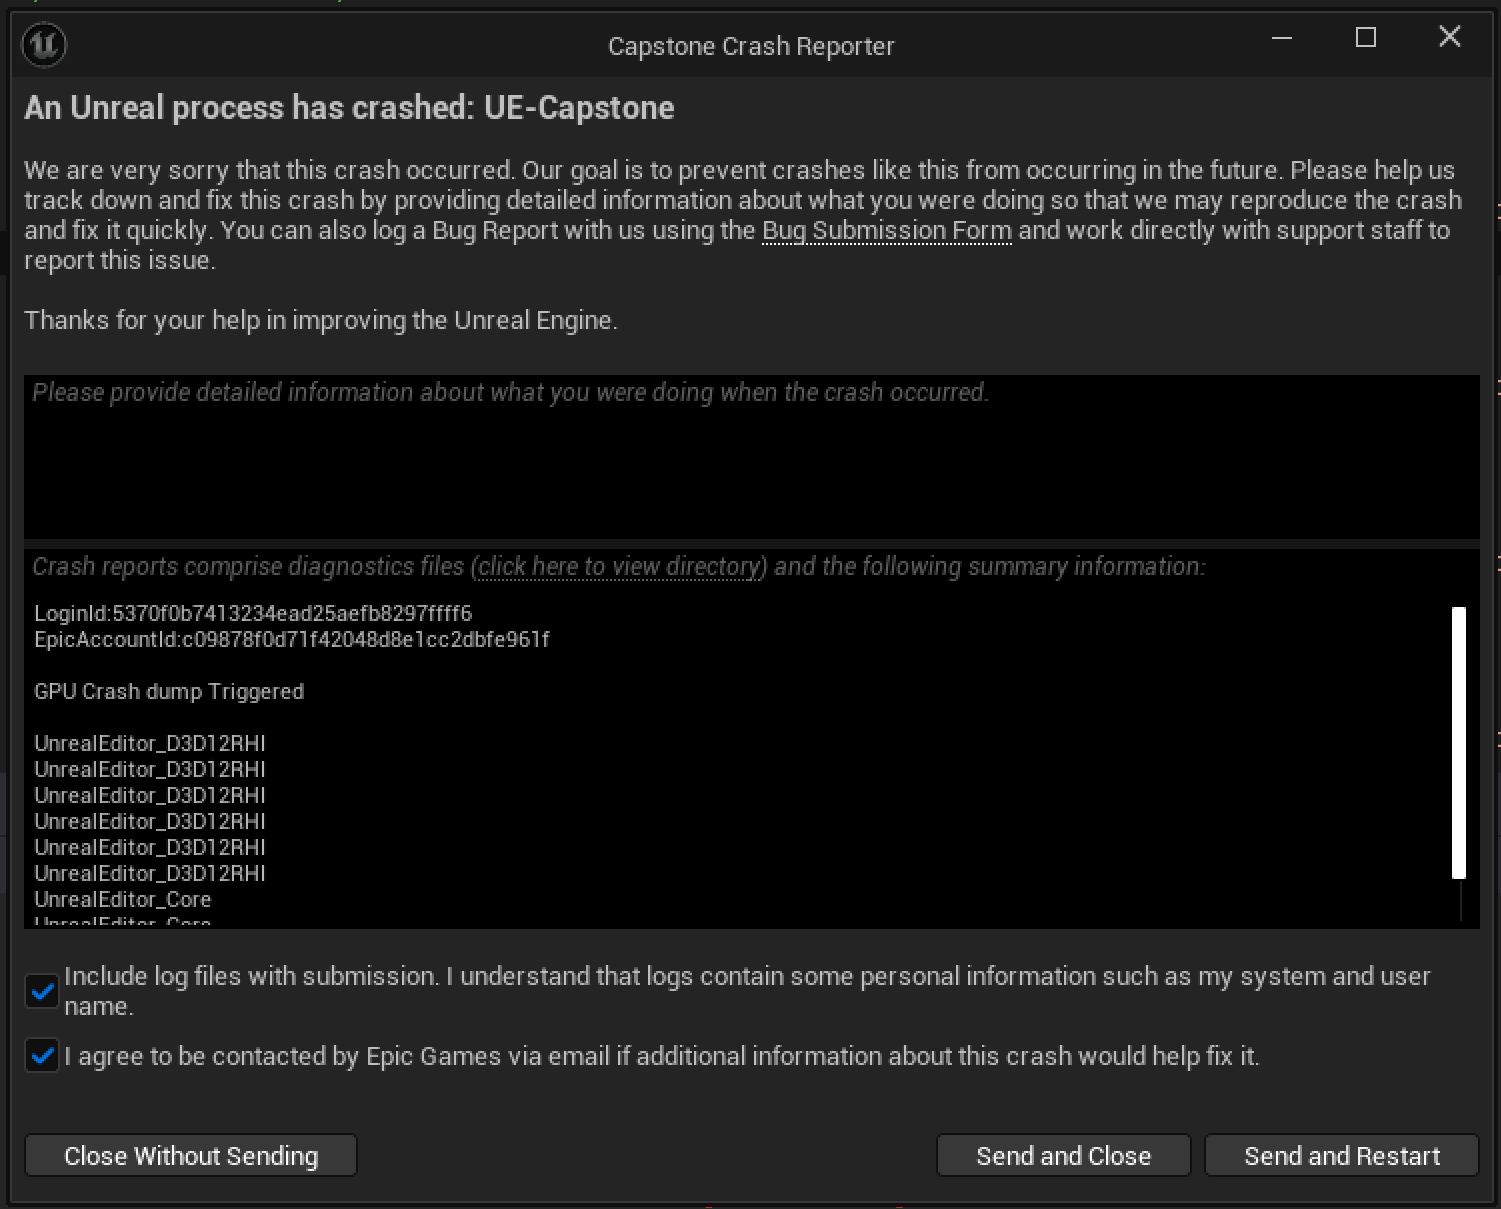Image resolution: width=1501 pixels, height=1209 pixels.
Task: Select the fully visible UnrealEditor_Core entry
Action: coord(123,900)
